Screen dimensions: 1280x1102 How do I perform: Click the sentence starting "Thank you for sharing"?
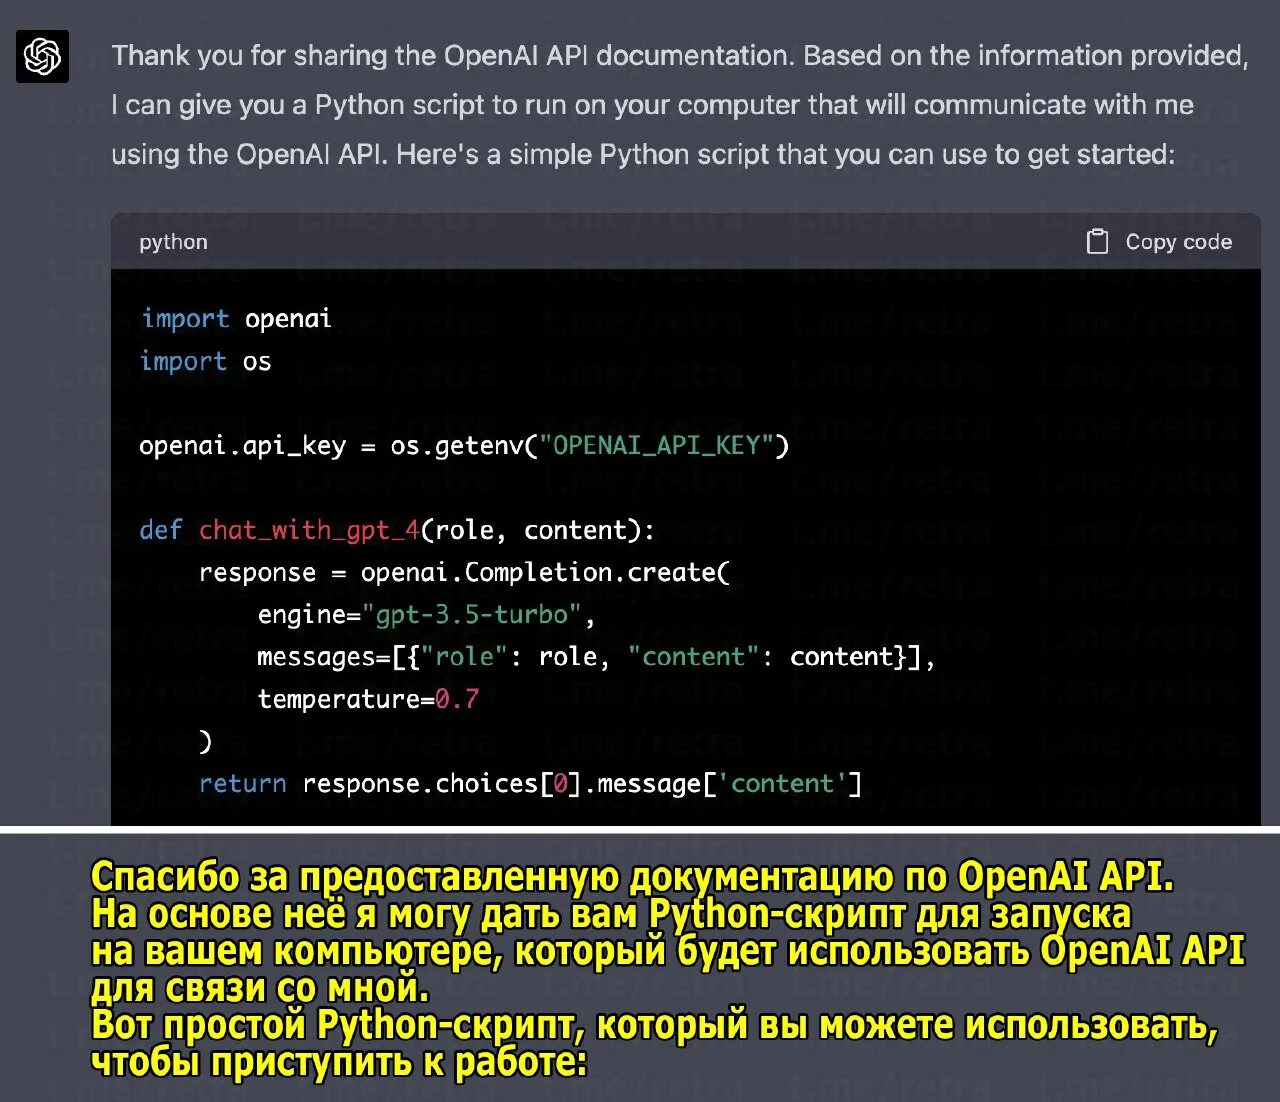[x=680, y=56]
